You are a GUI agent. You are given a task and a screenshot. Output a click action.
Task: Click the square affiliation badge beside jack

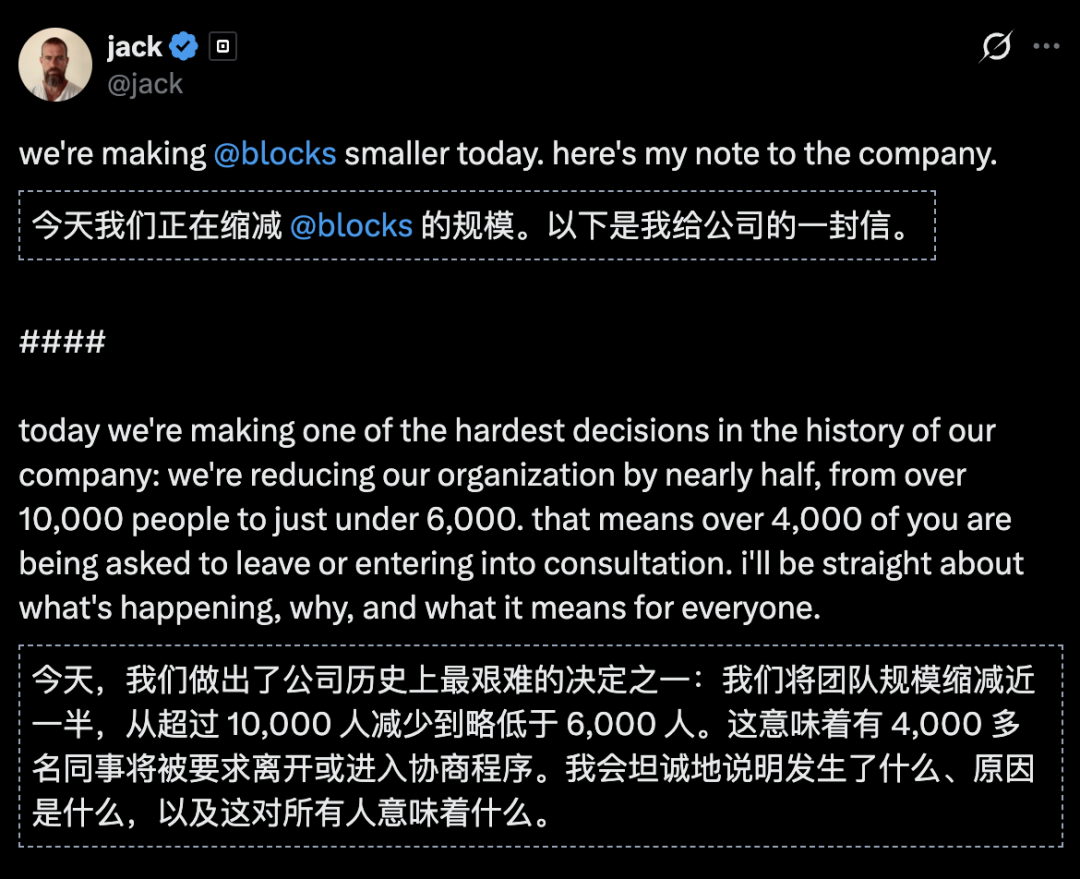click(x=222, y=46)
